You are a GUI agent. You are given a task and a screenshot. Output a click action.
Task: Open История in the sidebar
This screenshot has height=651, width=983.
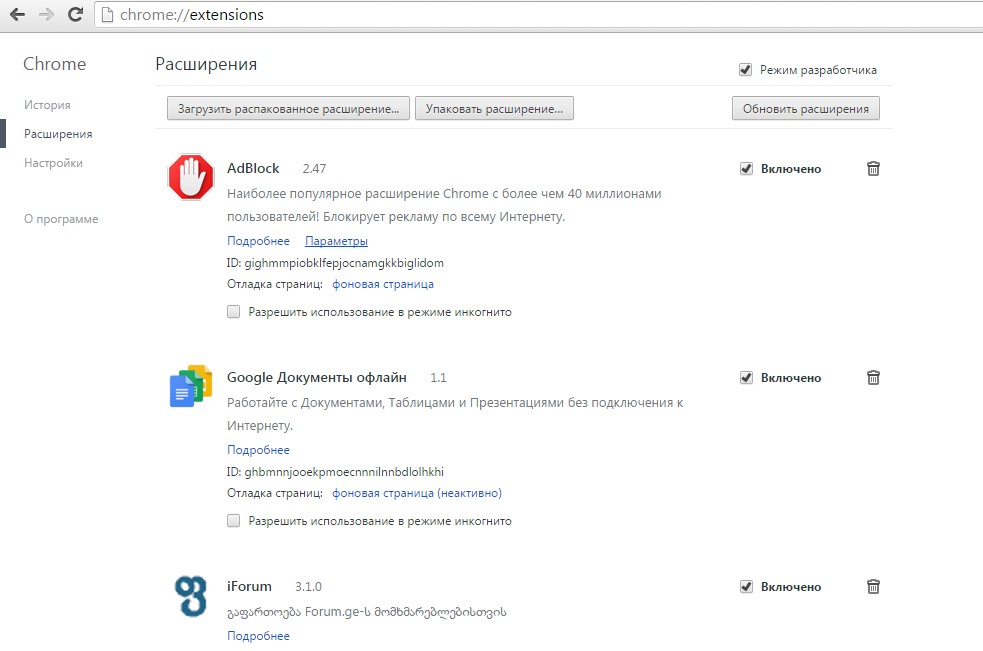click(x=47, y=105)
